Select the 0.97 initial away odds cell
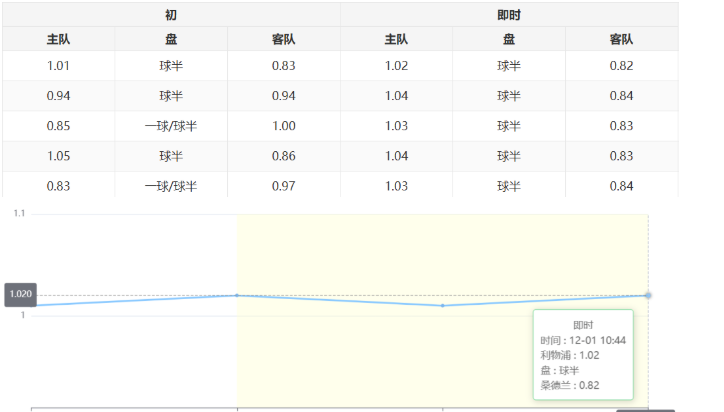The width and height of the screenshot is (724, 412). (284, 186)
